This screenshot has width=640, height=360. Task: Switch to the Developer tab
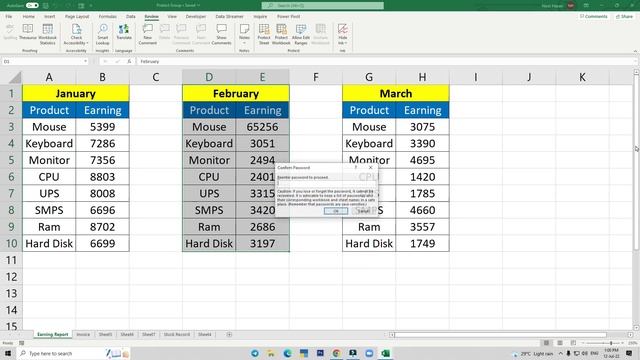click(196, 16)
